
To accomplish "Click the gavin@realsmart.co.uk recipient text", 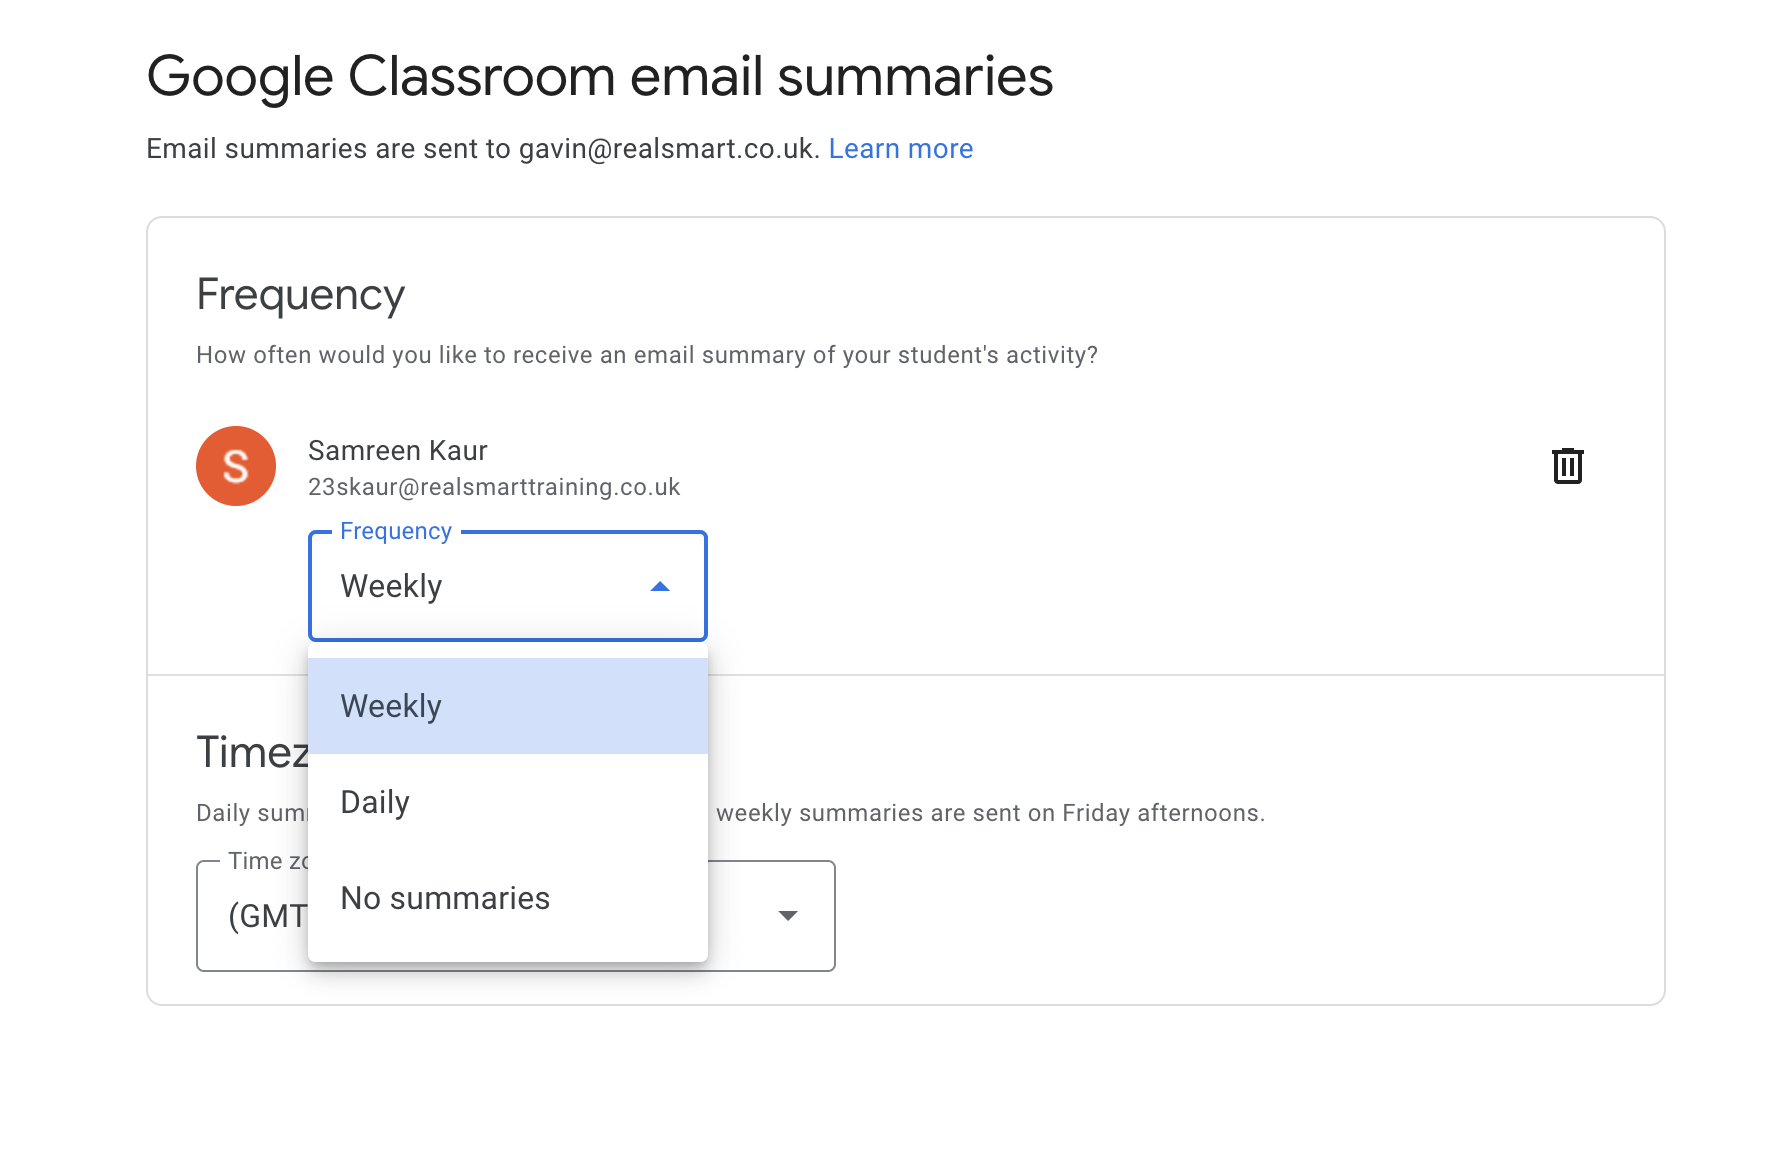I will 668,149.
